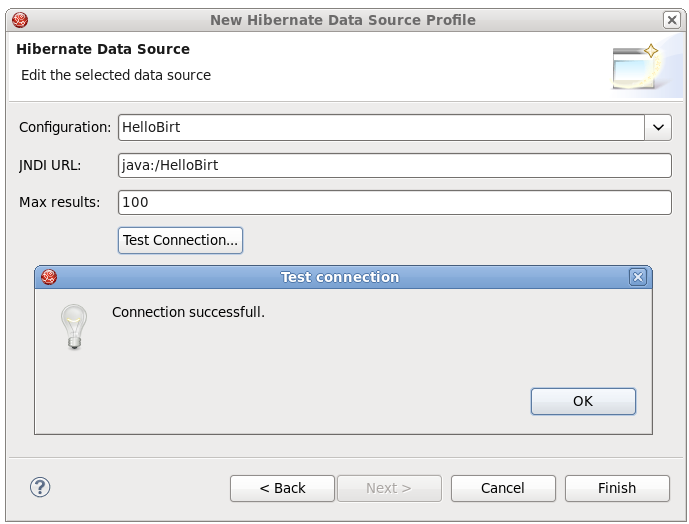Image resolution: width=689 pixels, height=524 pixels.
Task: Go to previous page with Back
Action: coord(282,488)
